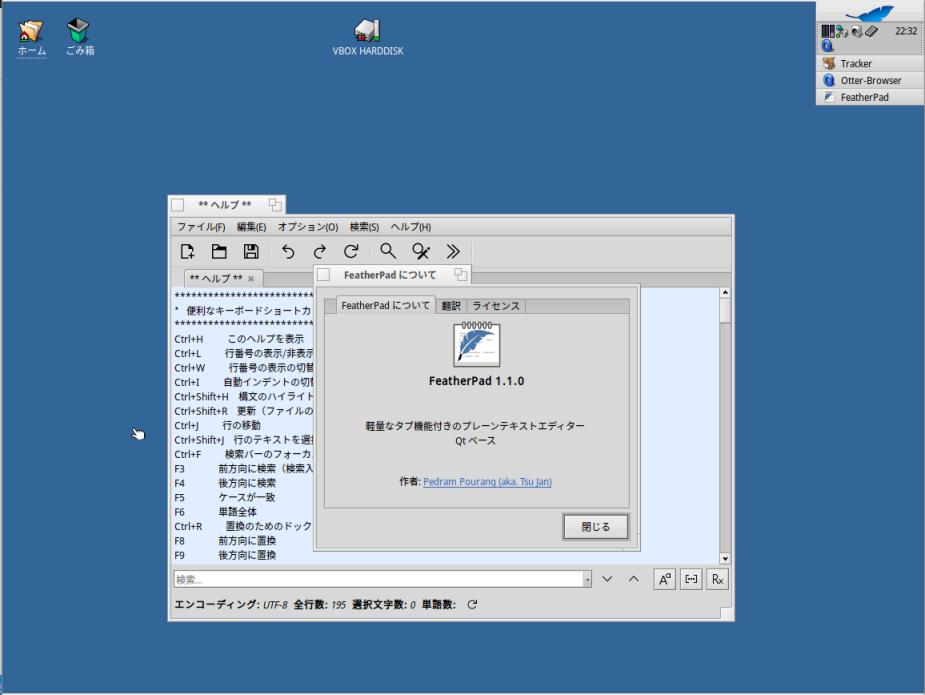Open the search bar via the magnifier icon
The width and height of the screenshot is (925, 695).
[x=388, y=251]
